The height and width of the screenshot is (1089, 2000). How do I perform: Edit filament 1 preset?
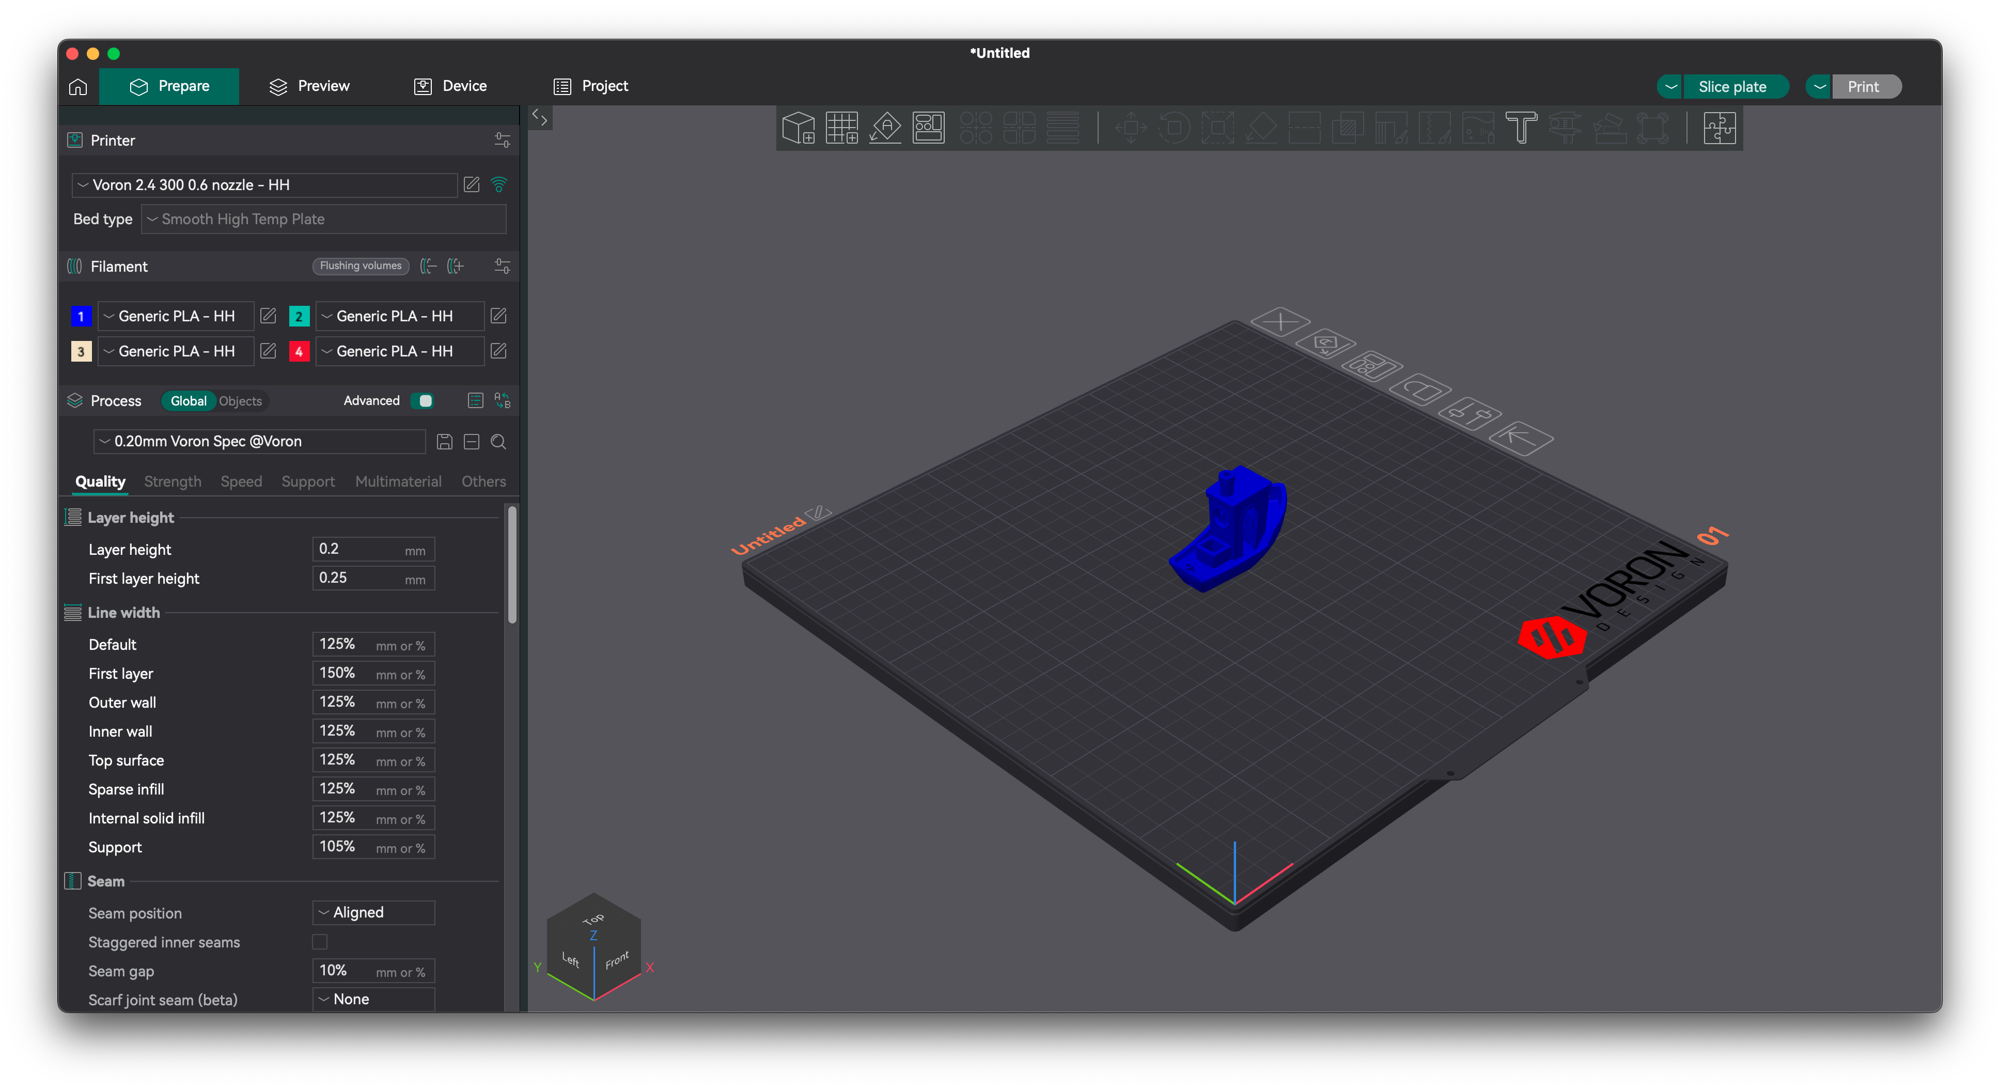(x=268, y=316)
